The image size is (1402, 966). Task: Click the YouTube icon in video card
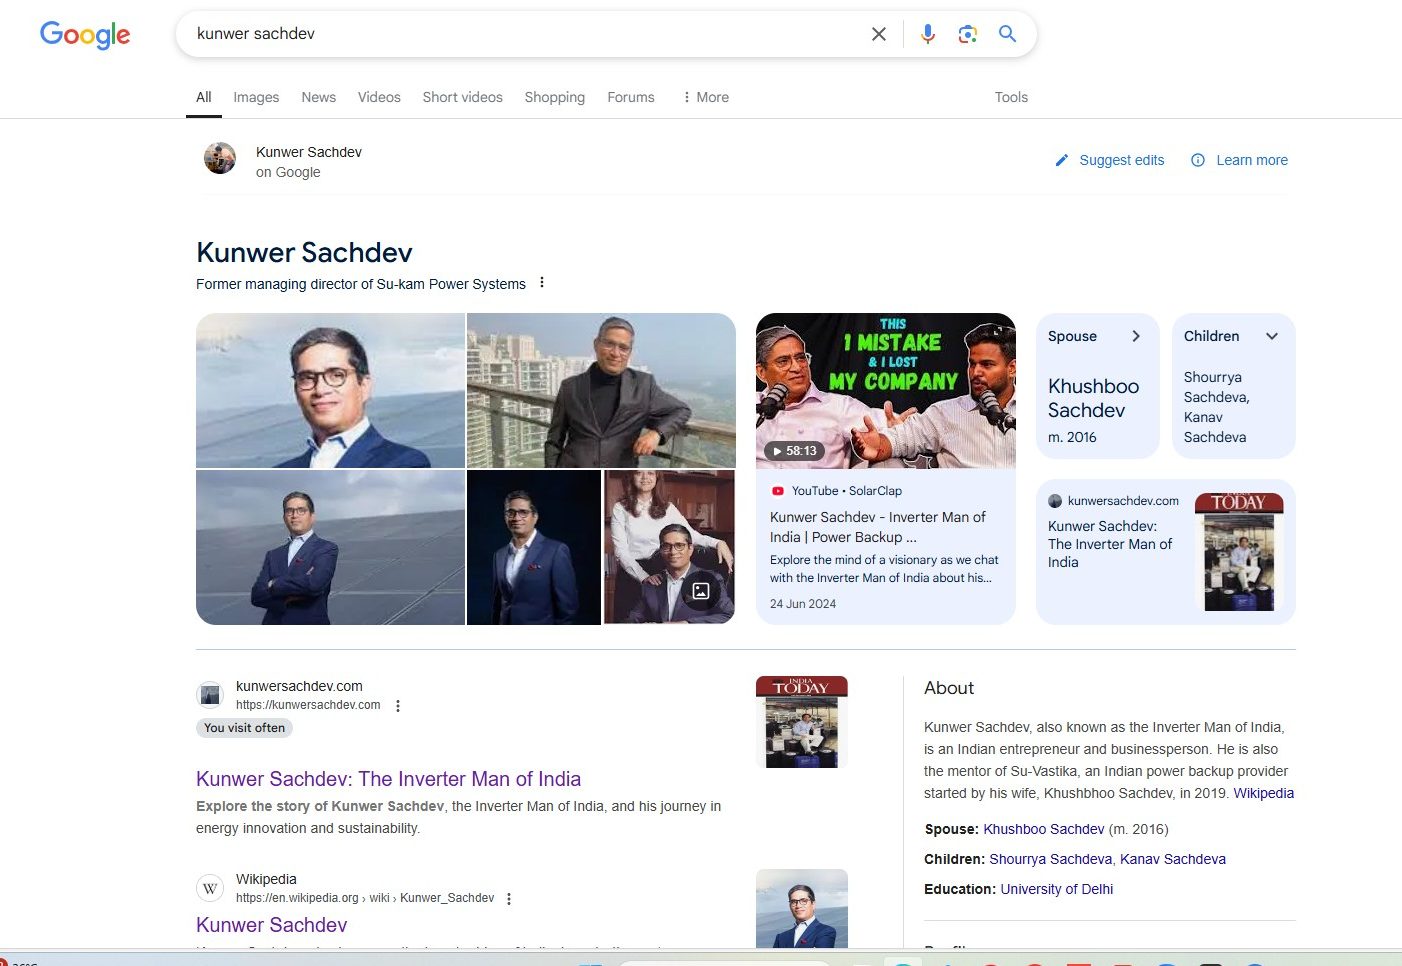coord(778,491)
